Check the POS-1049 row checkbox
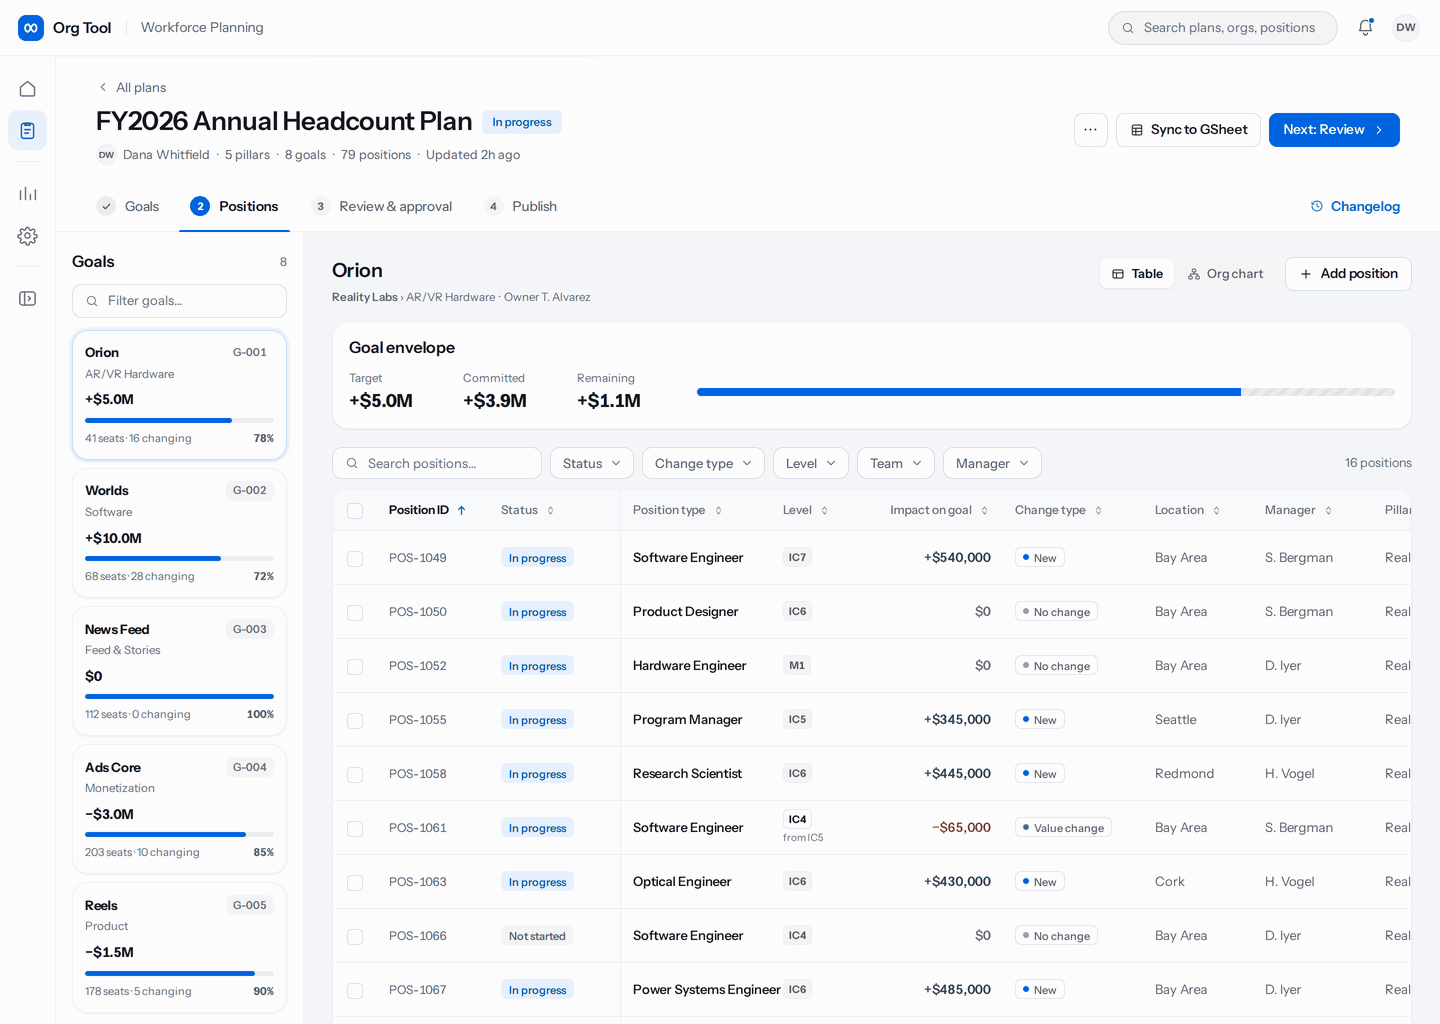 tap(355, 559)
